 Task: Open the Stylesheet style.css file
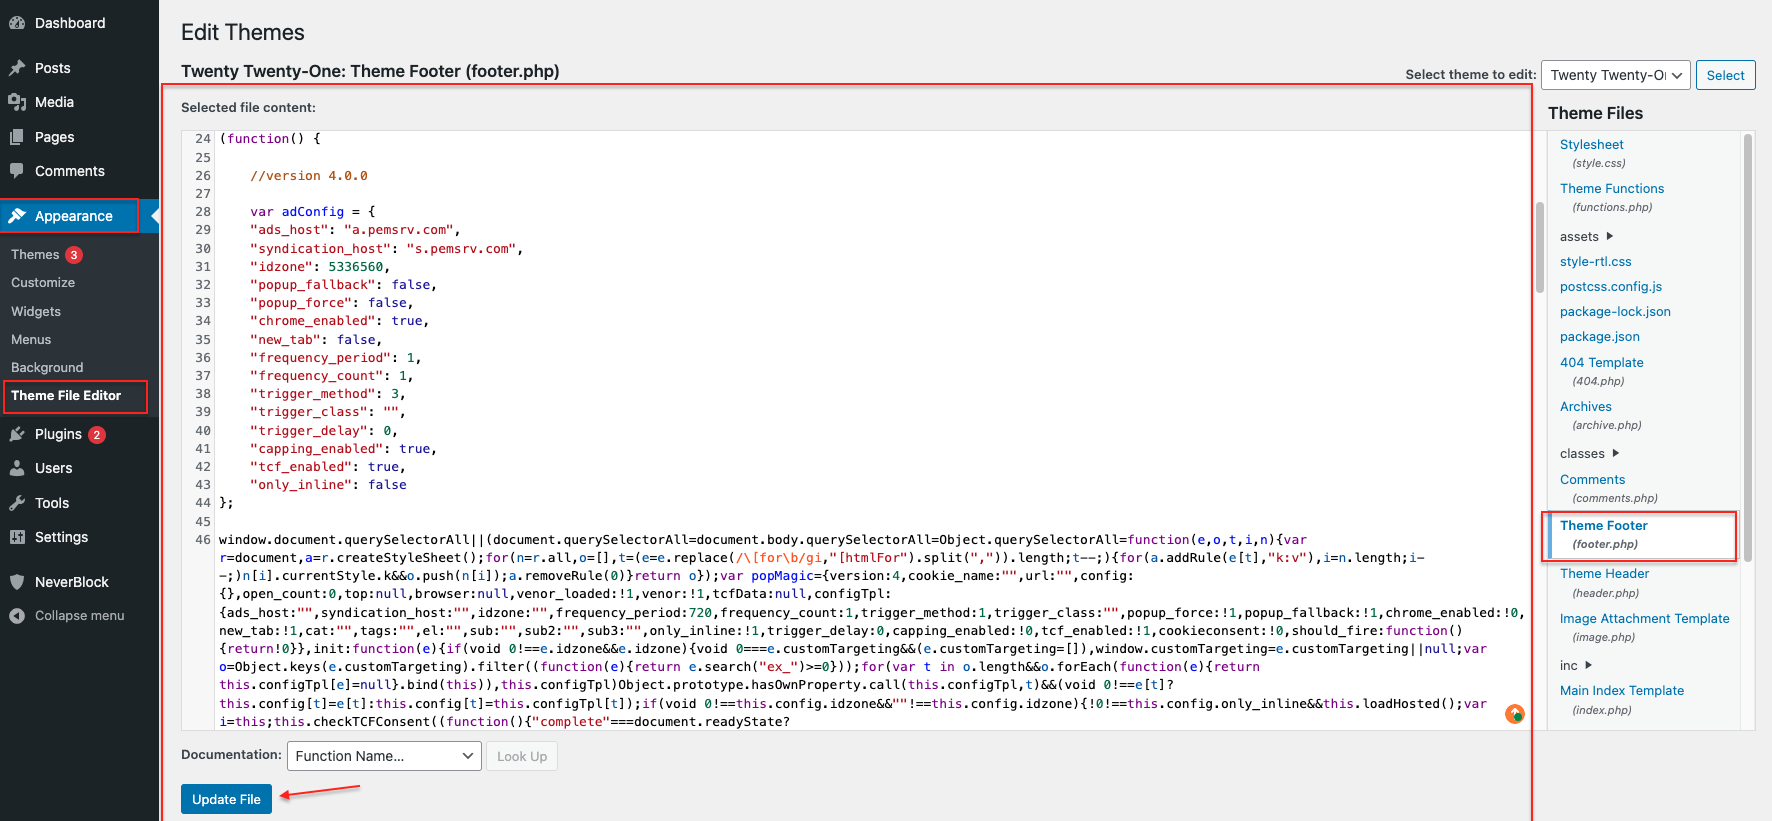click(x=1592, y=145)
